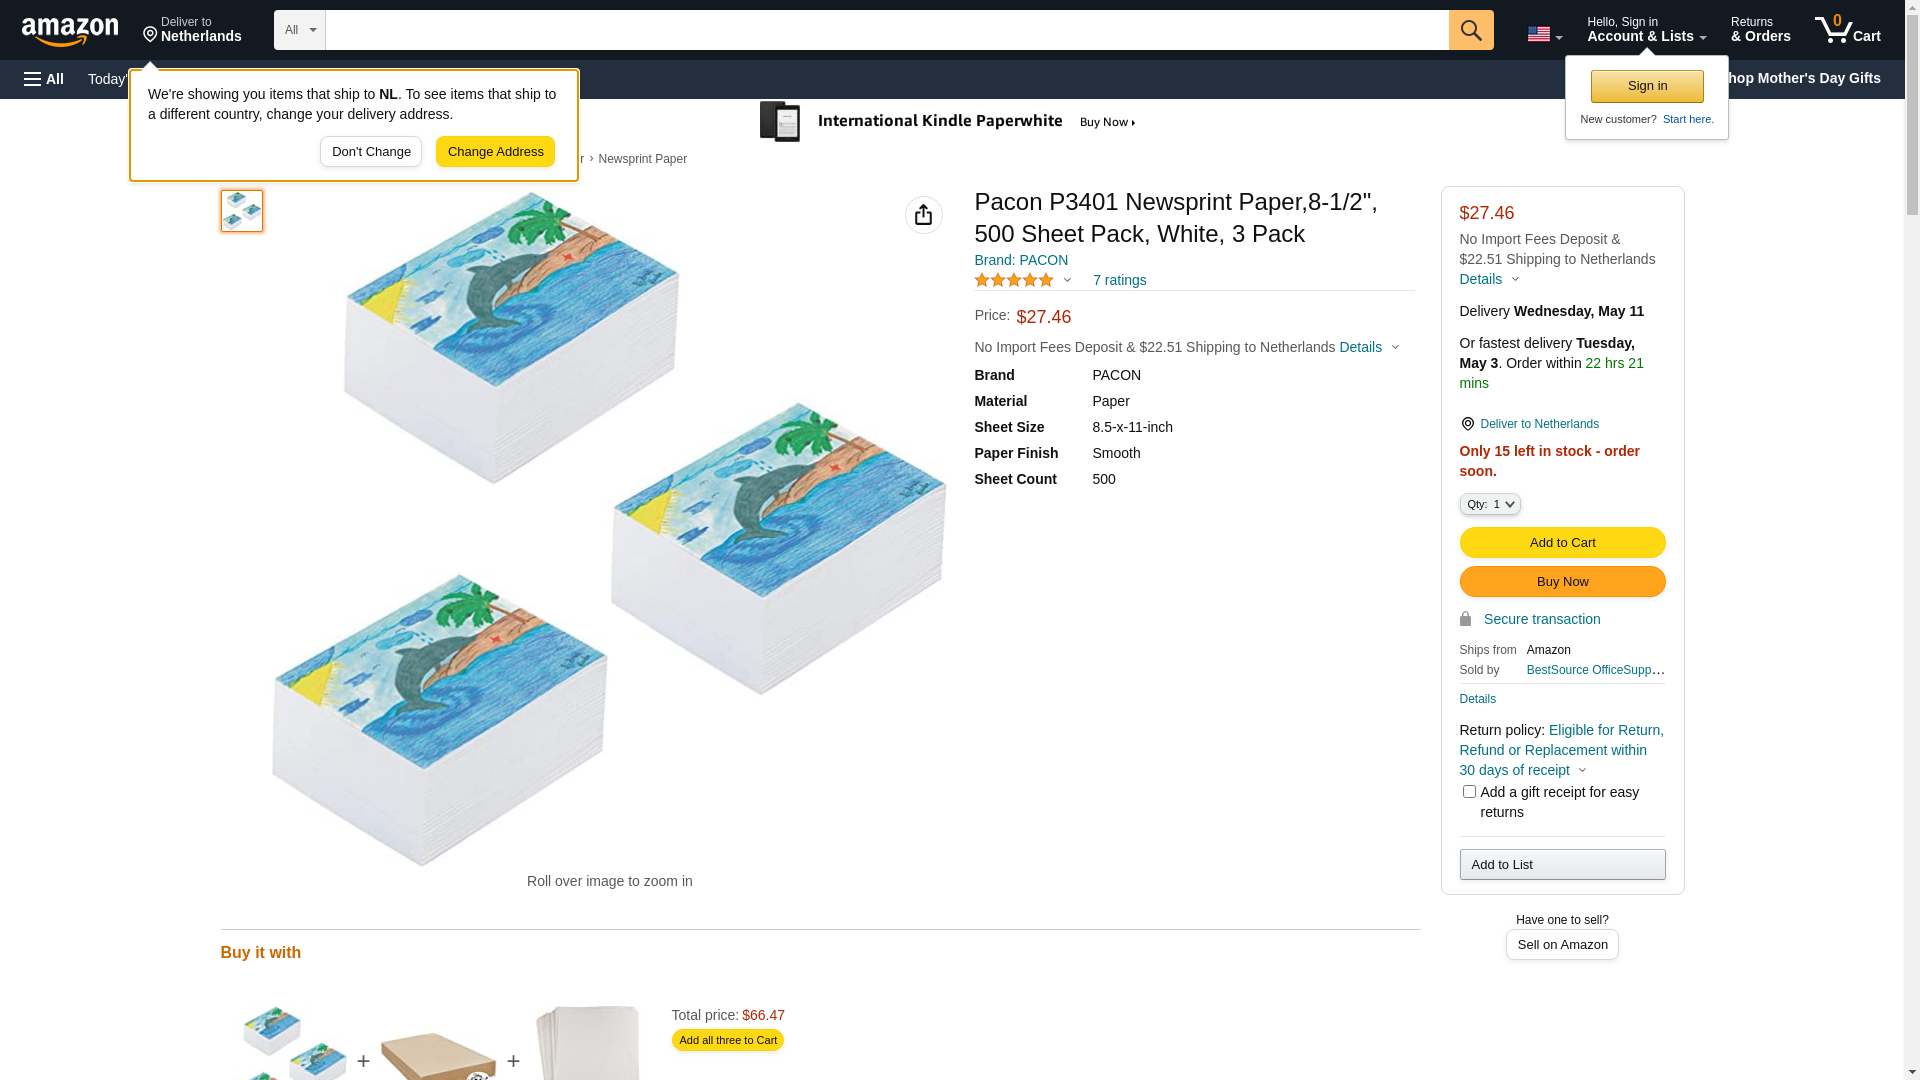Click the US flag language selector
This screenshot has width=1920, height=1080.
1543,34
